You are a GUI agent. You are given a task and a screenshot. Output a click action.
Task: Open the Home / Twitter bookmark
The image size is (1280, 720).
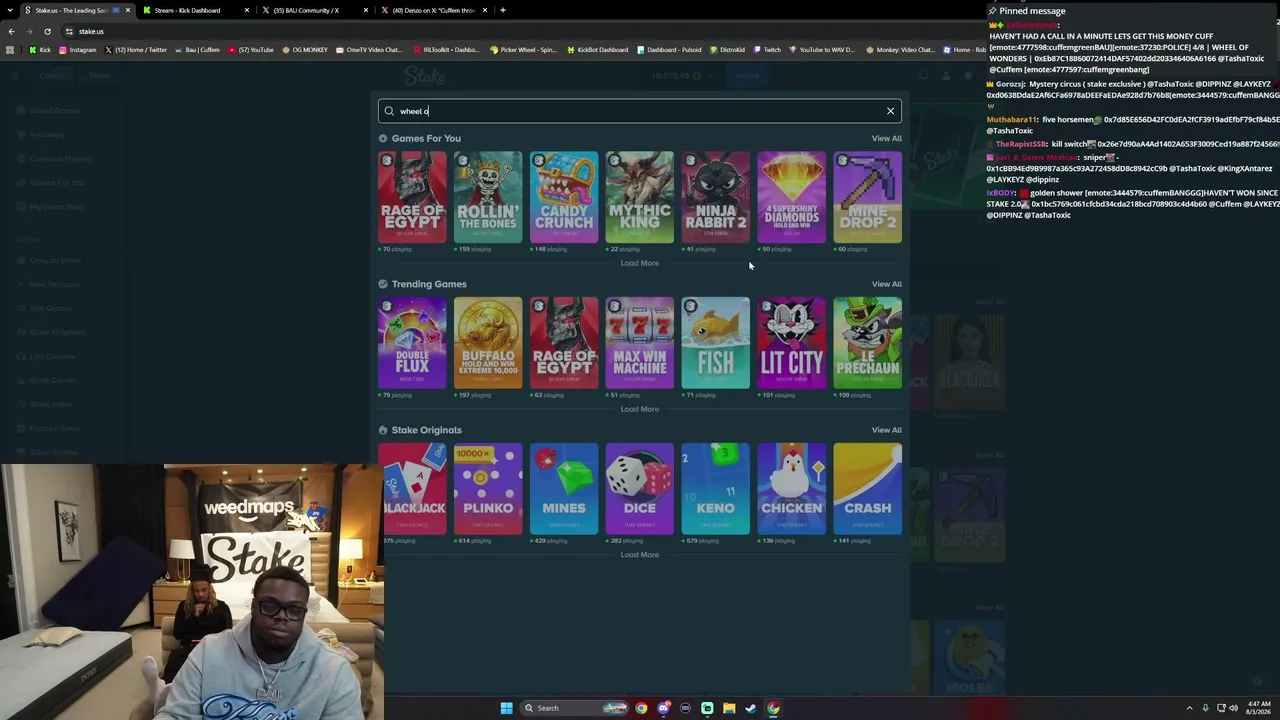pos(136,49)
